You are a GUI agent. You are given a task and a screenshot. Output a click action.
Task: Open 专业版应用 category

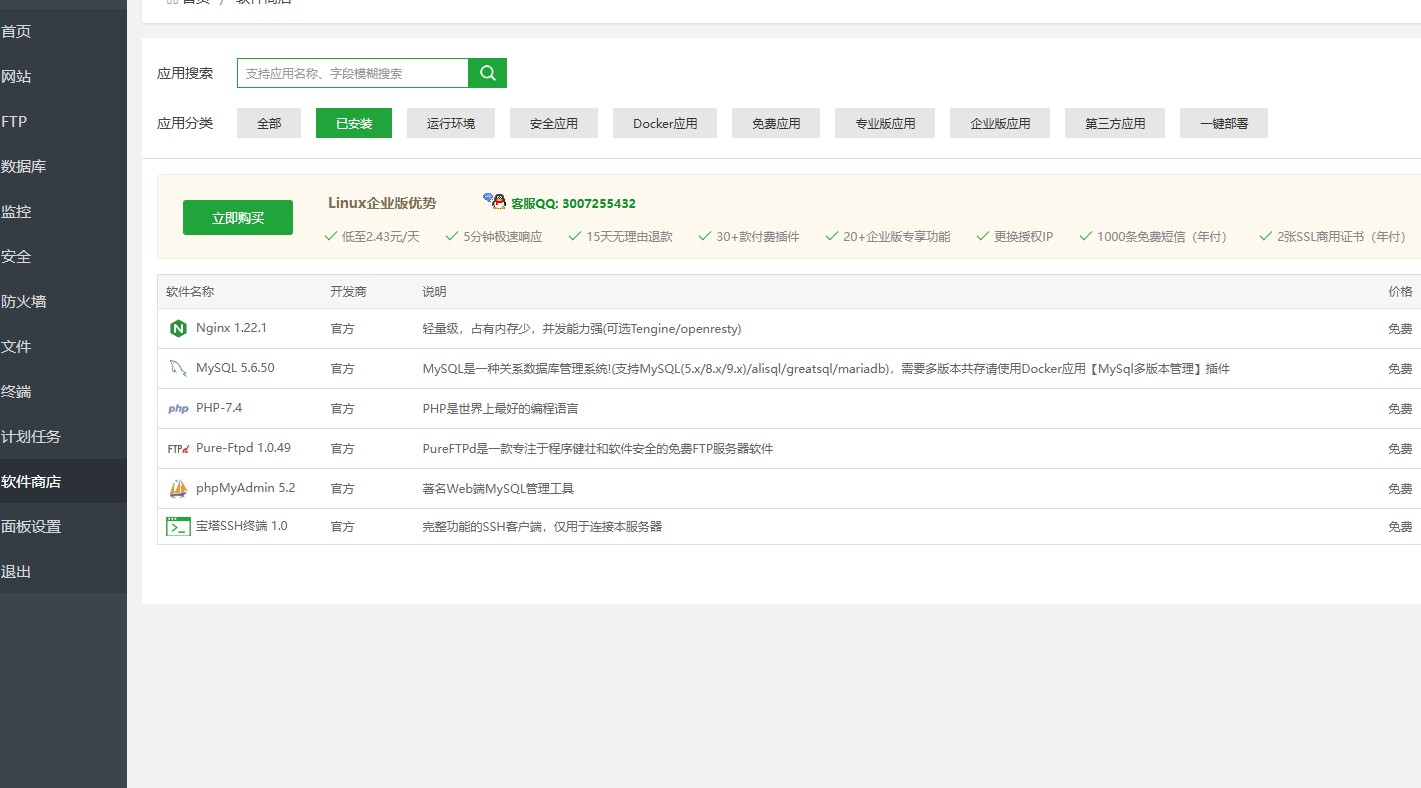tap(885, 123)
